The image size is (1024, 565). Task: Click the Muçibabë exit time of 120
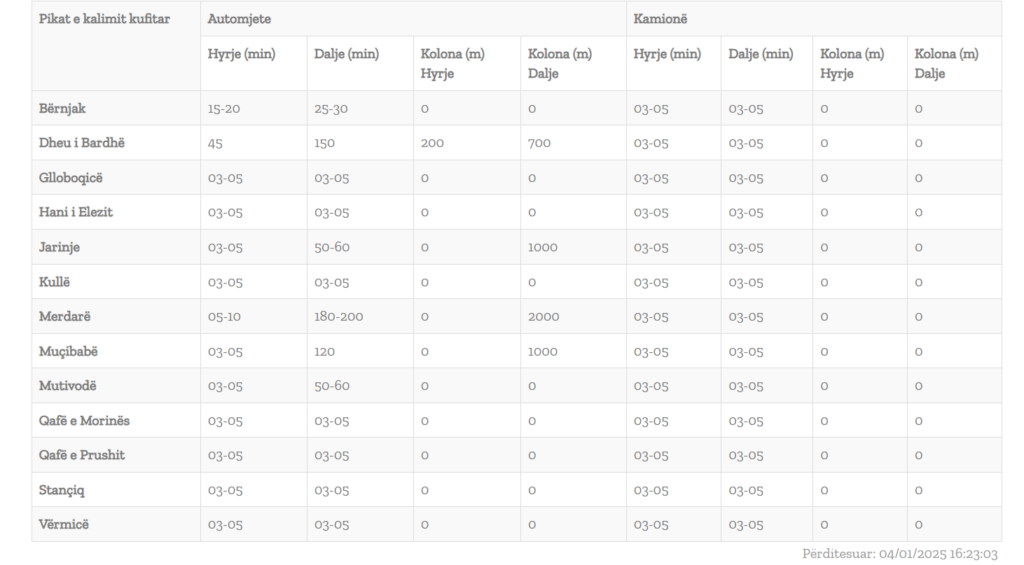point(325,351)
